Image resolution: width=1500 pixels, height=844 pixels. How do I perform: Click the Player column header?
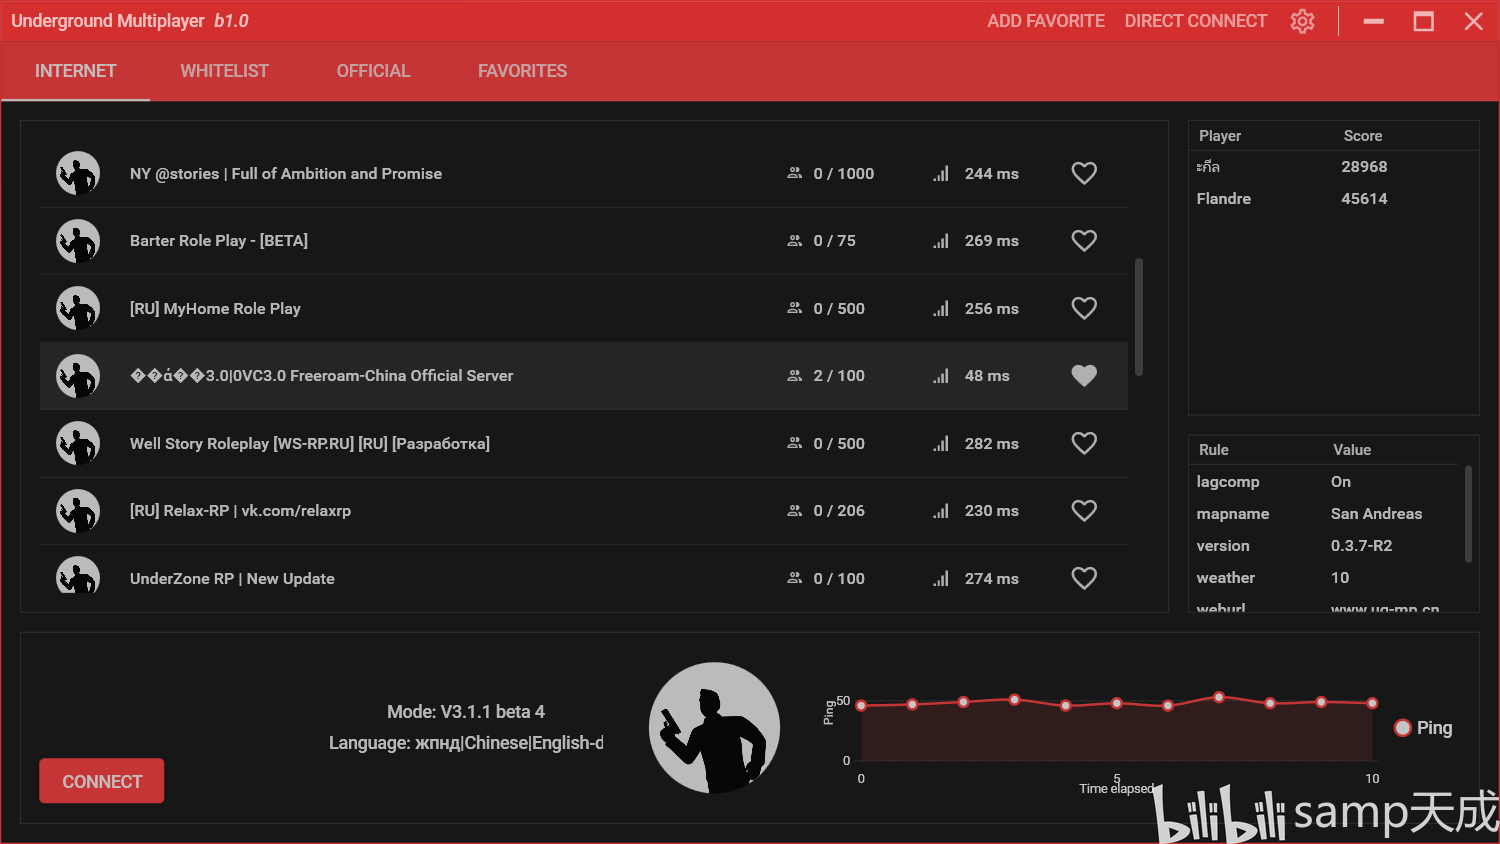1220,136
